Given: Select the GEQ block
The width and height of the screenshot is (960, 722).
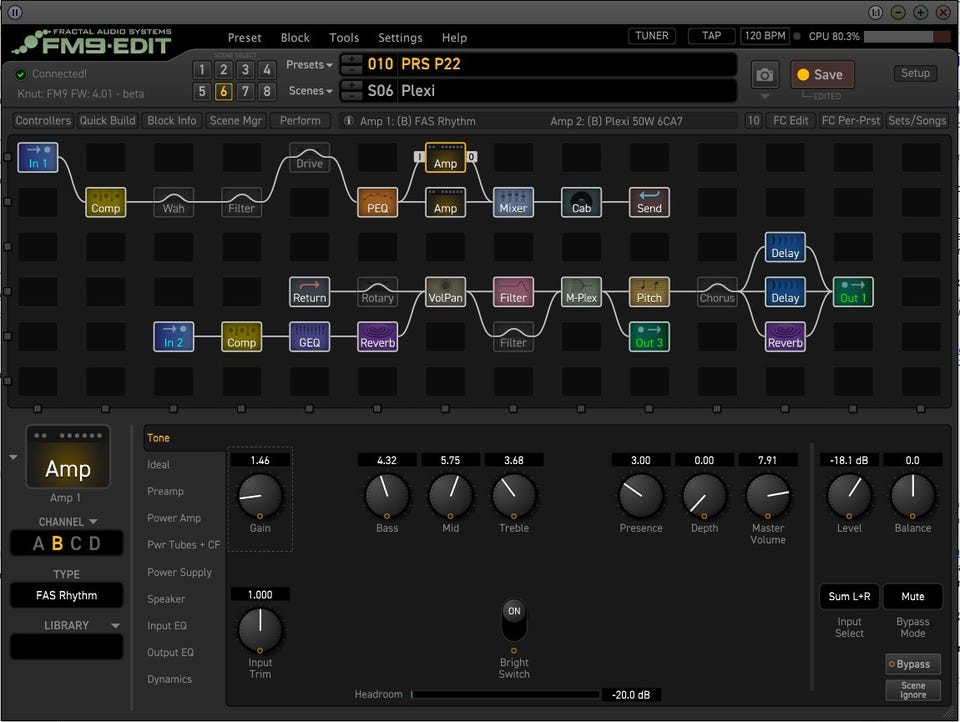Looking at the screenshot, I should pos(309,337).
